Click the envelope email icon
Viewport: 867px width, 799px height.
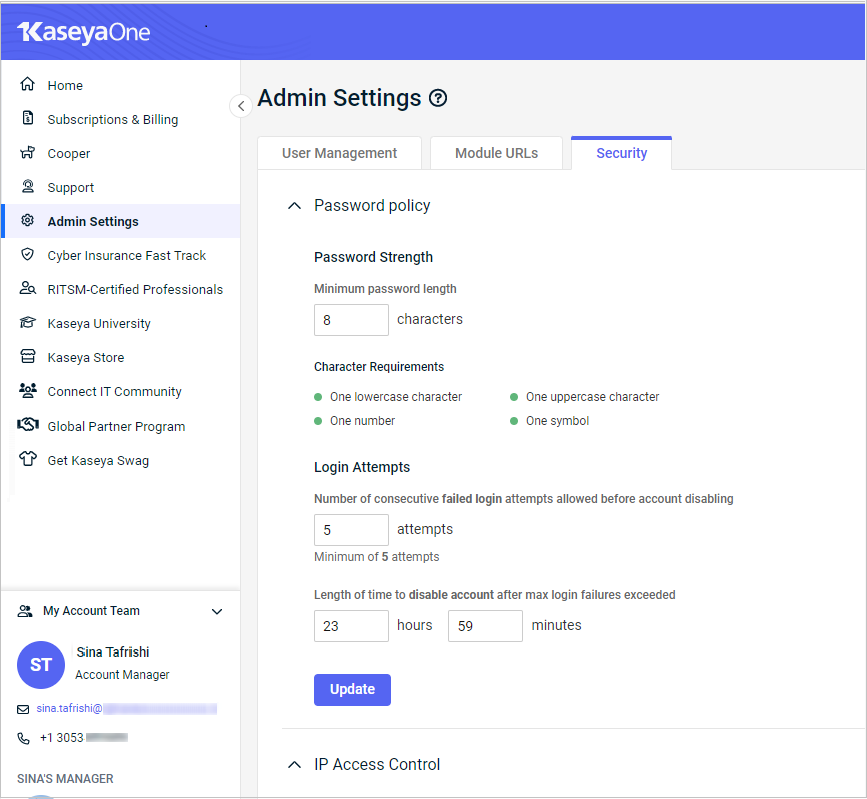(x=23, y=709)
